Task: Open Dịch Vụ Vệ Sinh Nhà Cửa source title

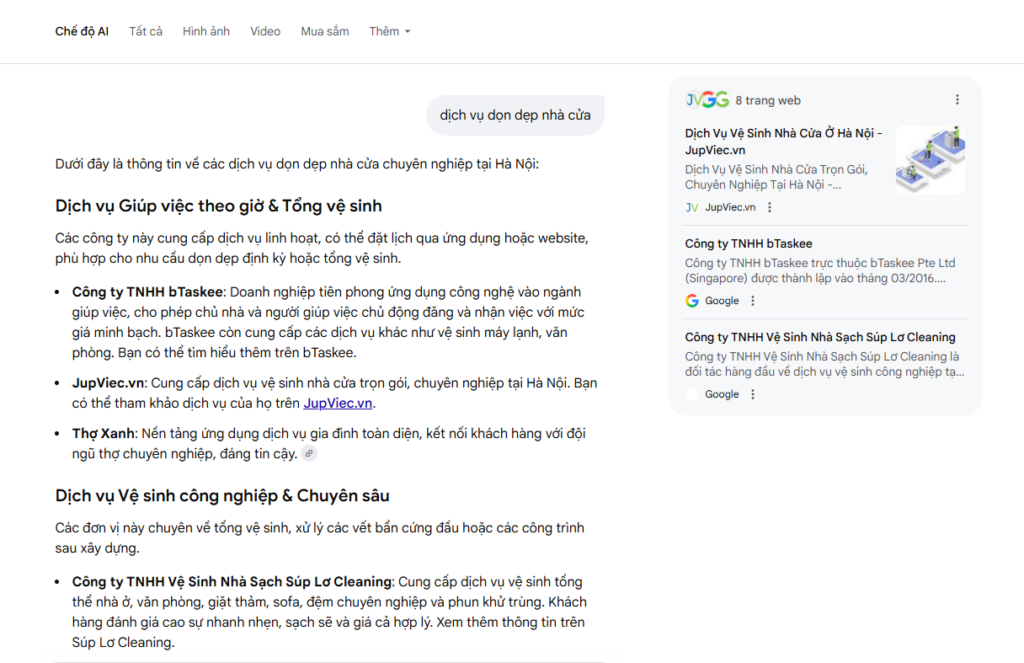Action: [x=783, y=142]
